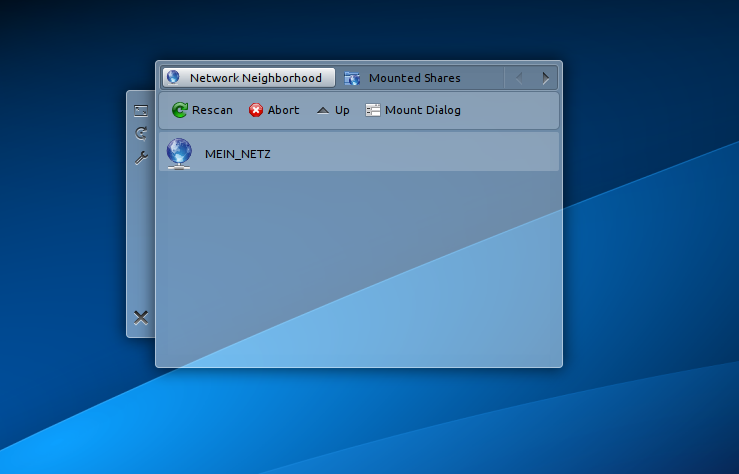Select the MEIN_NETZ workgroup entry
Screen dimensions: 739x474
359,152
